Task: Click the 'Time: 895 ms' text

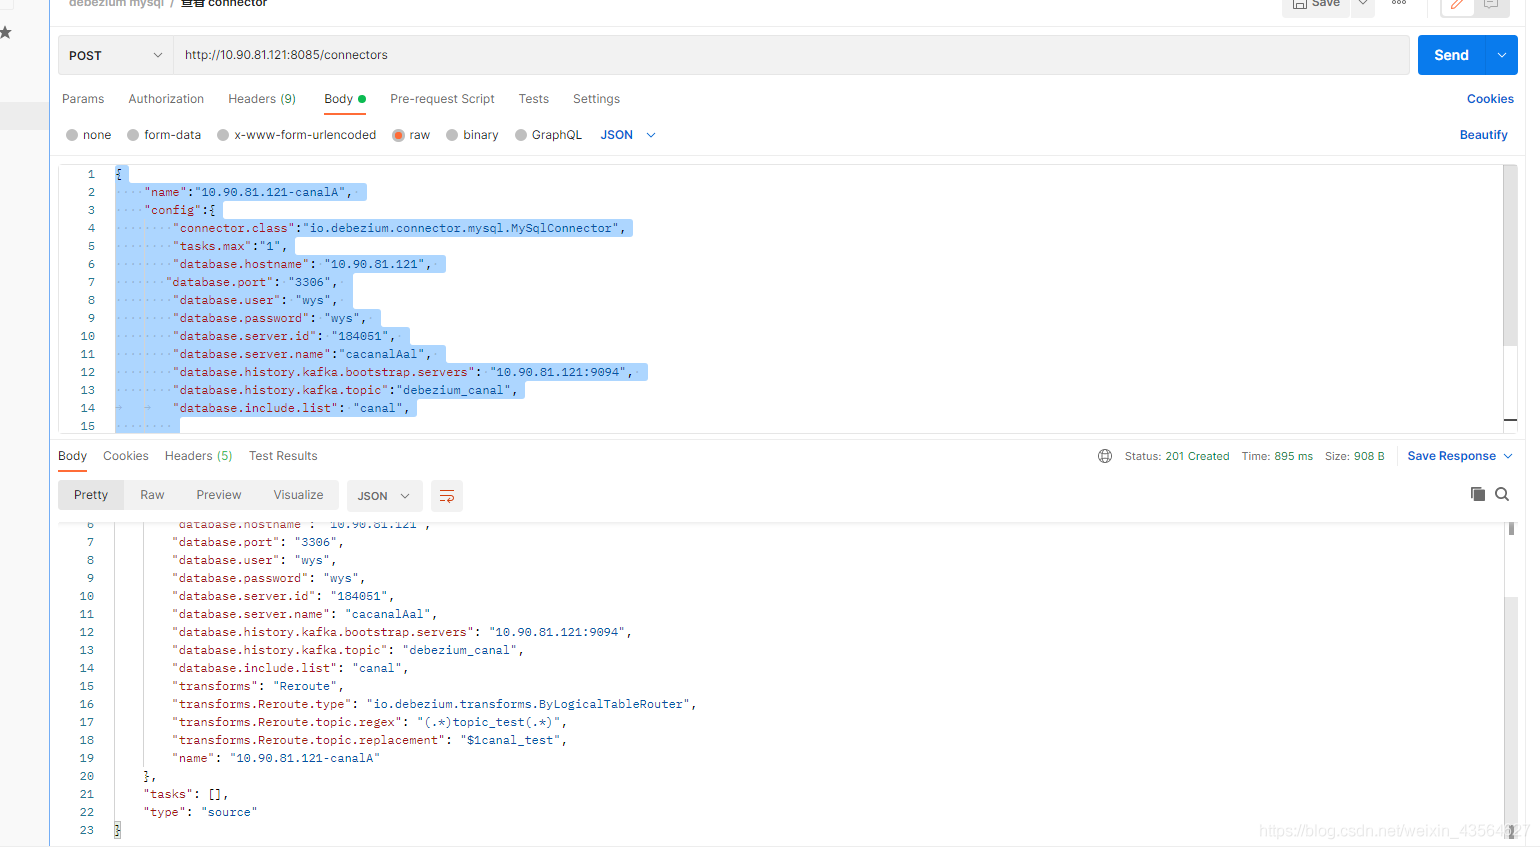Action: (x=1277, y=456)
